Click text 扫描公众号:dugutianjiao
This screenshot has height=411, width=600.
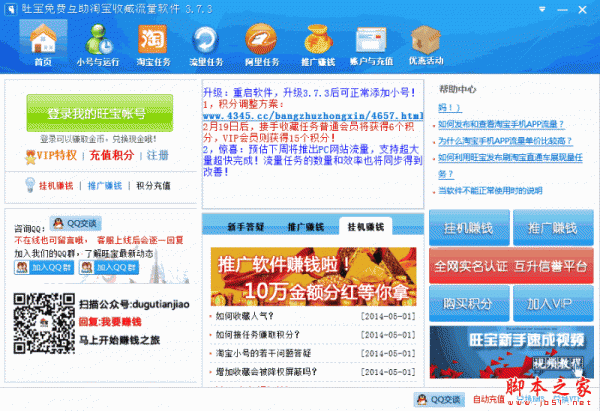134,305
